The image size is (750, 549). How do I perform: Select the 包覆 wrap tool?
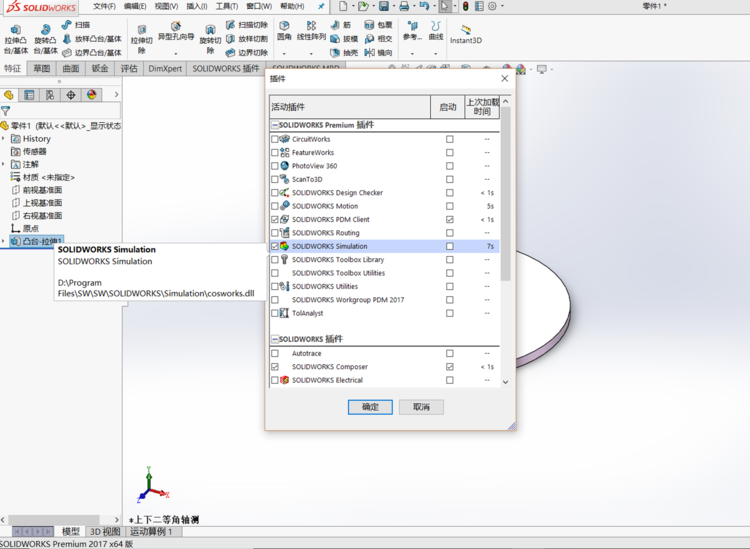[x=378, y=25]
